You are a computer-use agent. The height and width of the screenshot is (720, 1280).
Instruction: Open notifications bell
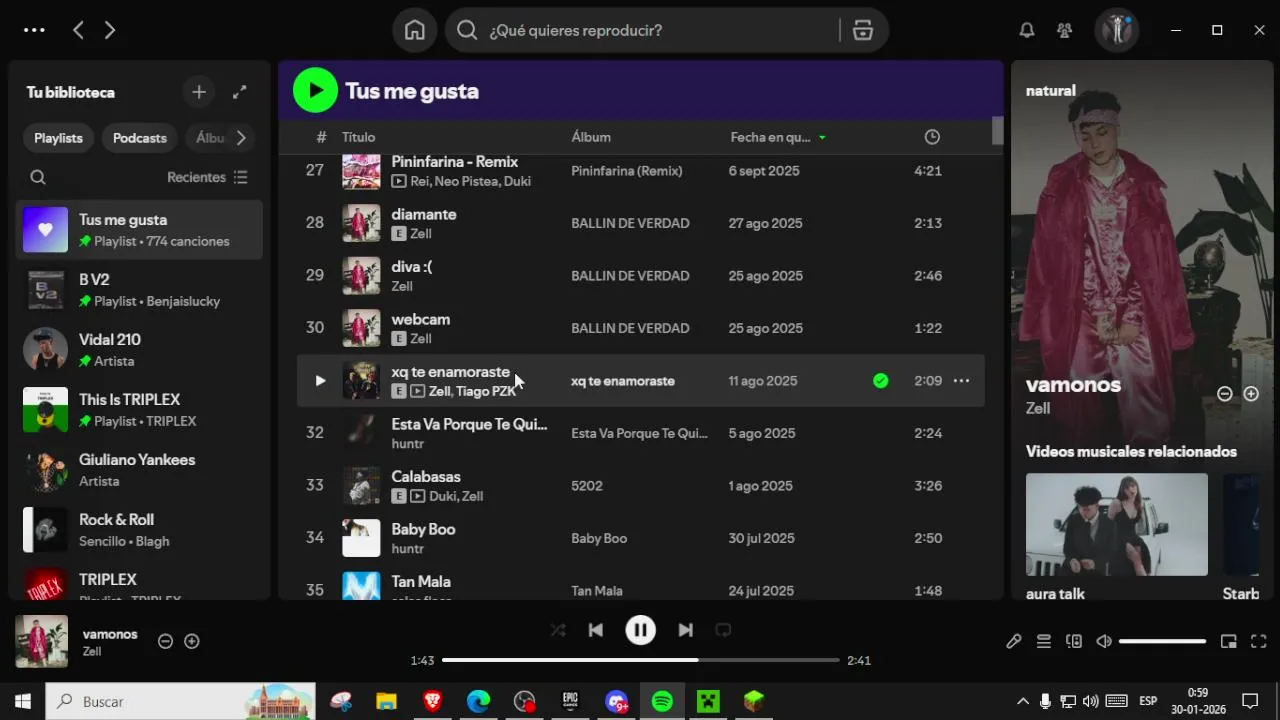1027,30
